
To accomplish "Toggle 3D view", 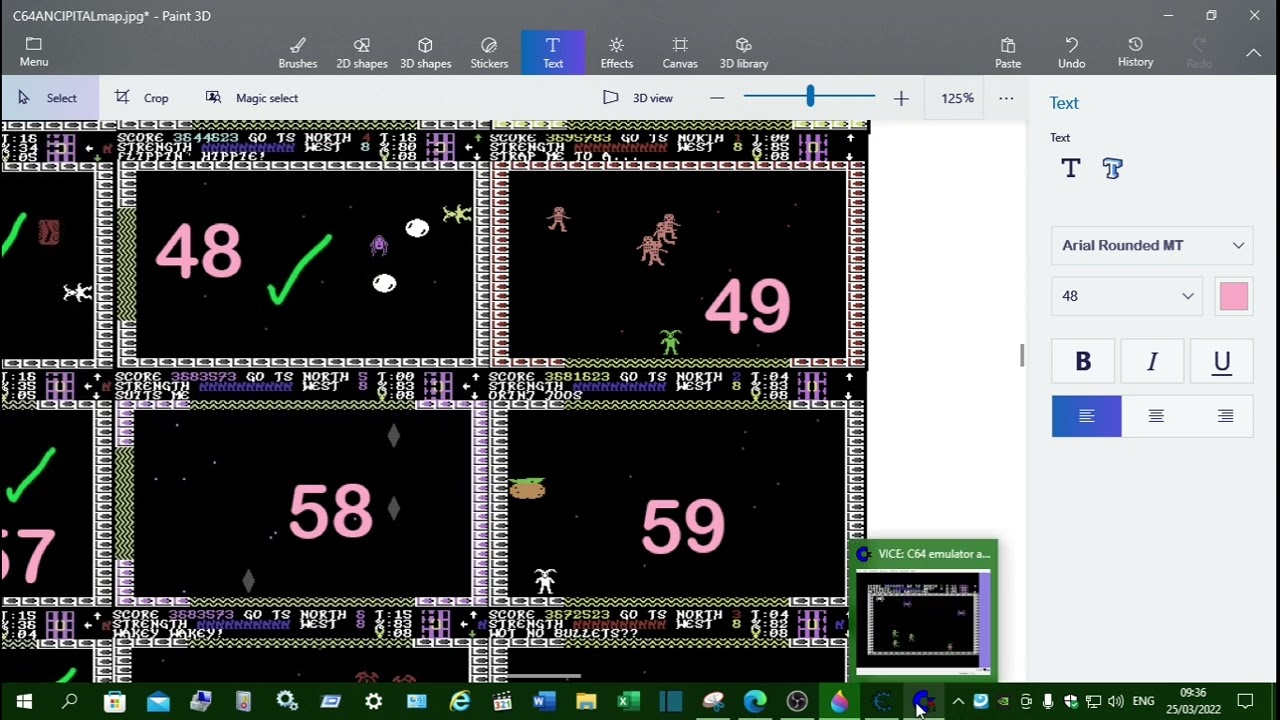I will (638, 98).
